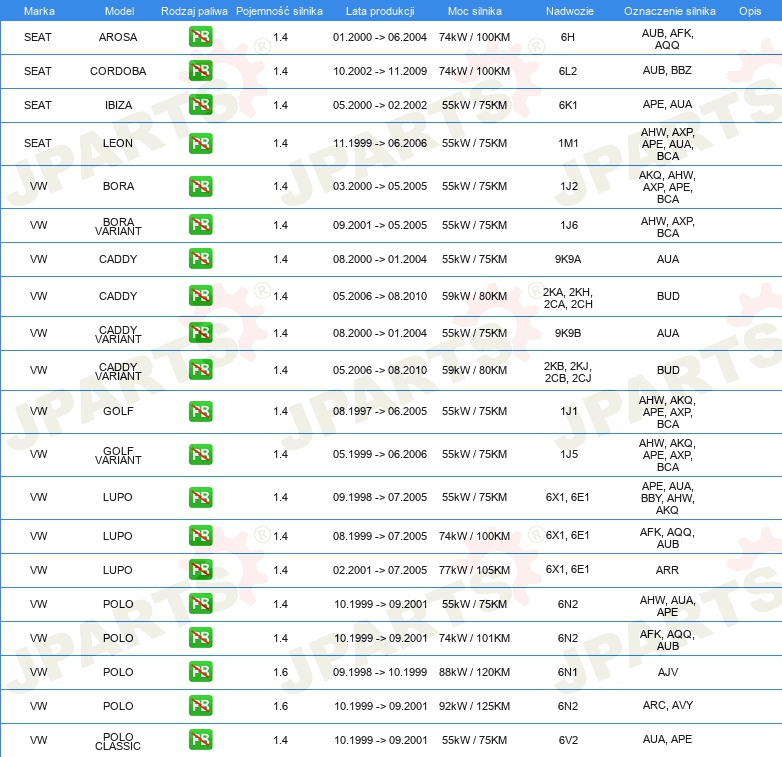The height and width of the screenshot is (757, 782).
Task: Click the fuel icon in SEAT AROSA row
Action: pos(200,37)
